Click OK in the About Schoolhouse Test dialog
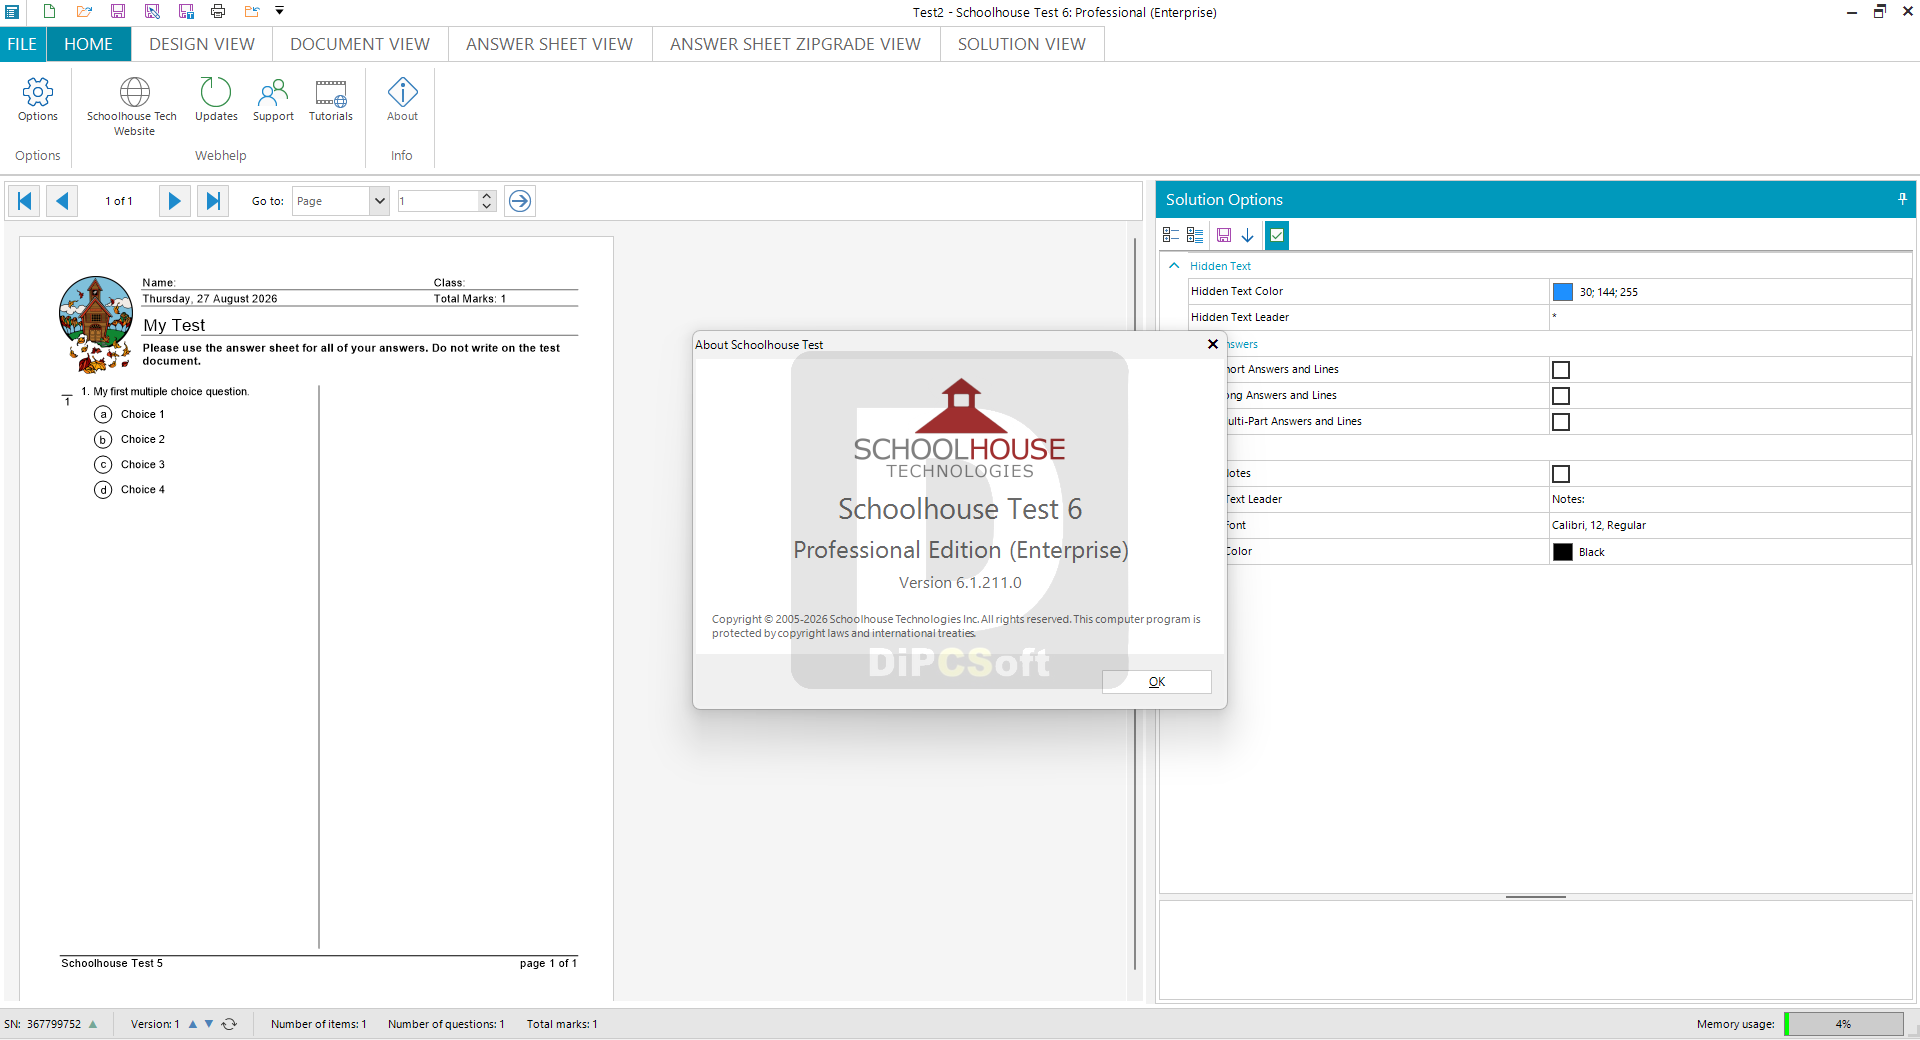 tap(1157, 682)
